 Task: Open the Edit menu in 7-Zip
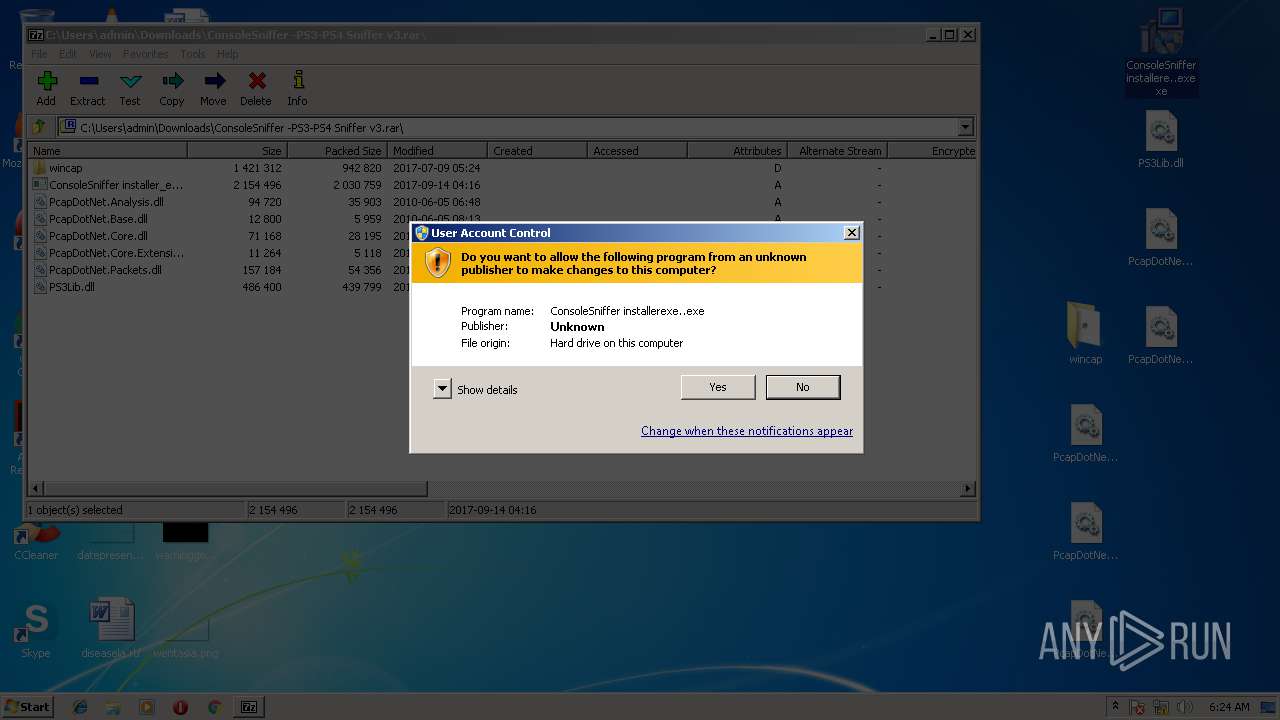(68, 54)
